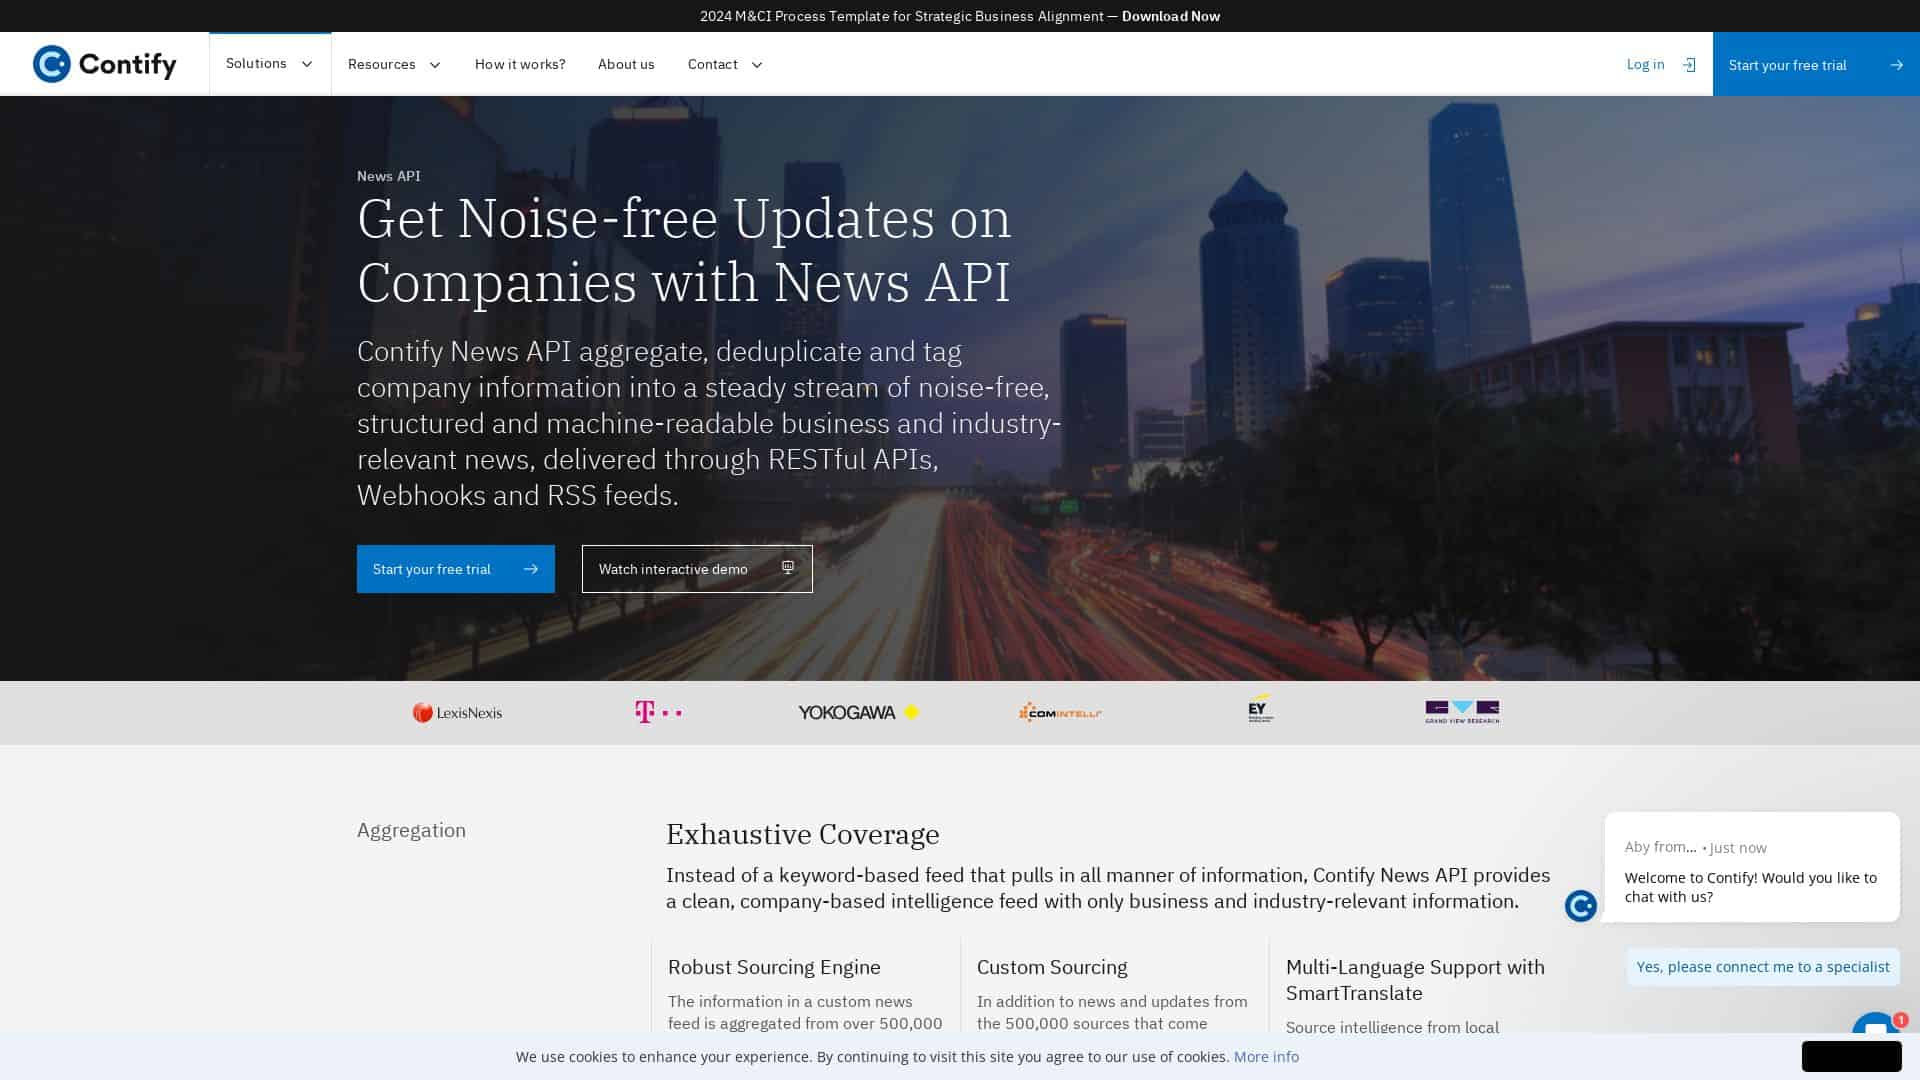Open the About us page
1920x1080 pixels.
(x=626, y=63)
